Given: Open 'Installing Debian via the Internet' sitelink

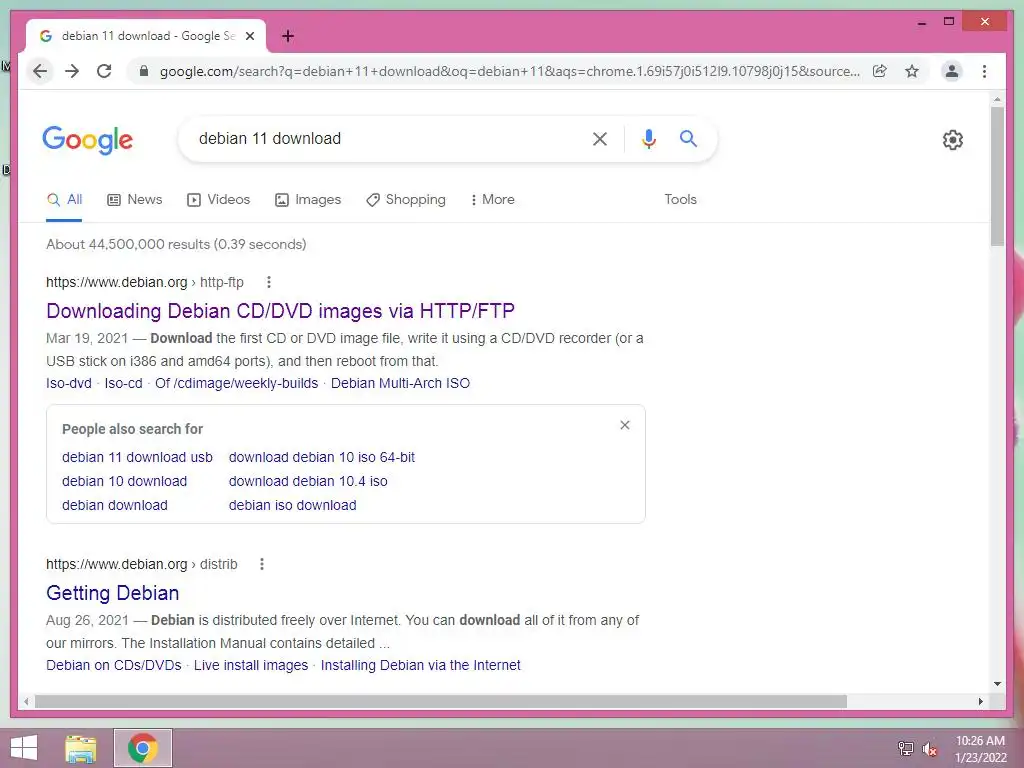Looking at the screenshot, I should (x=421, y=665).
